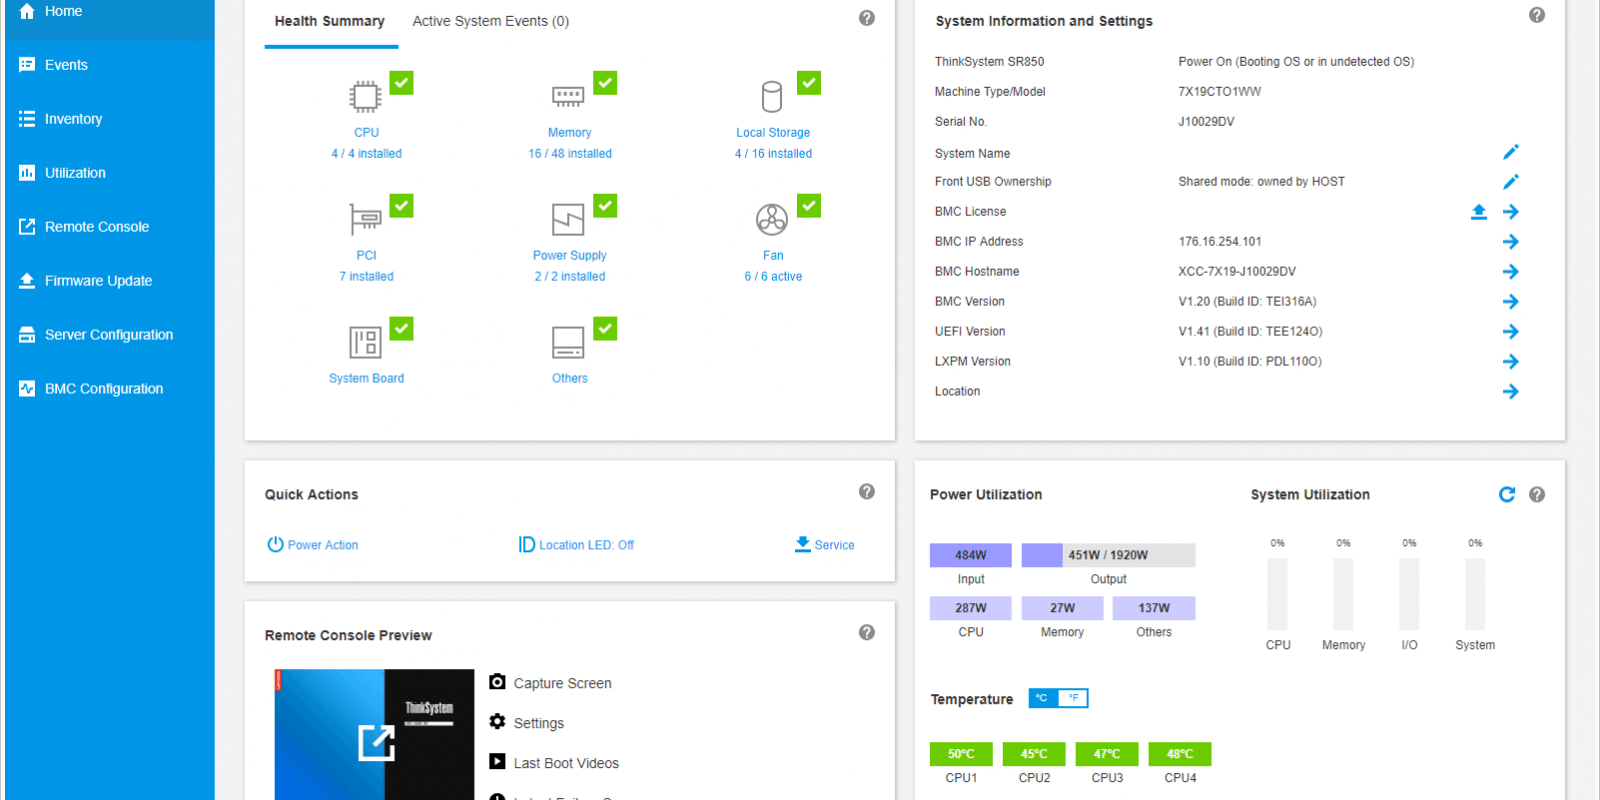Click 16 / 48 installed memory link

(x=570, y=154)
